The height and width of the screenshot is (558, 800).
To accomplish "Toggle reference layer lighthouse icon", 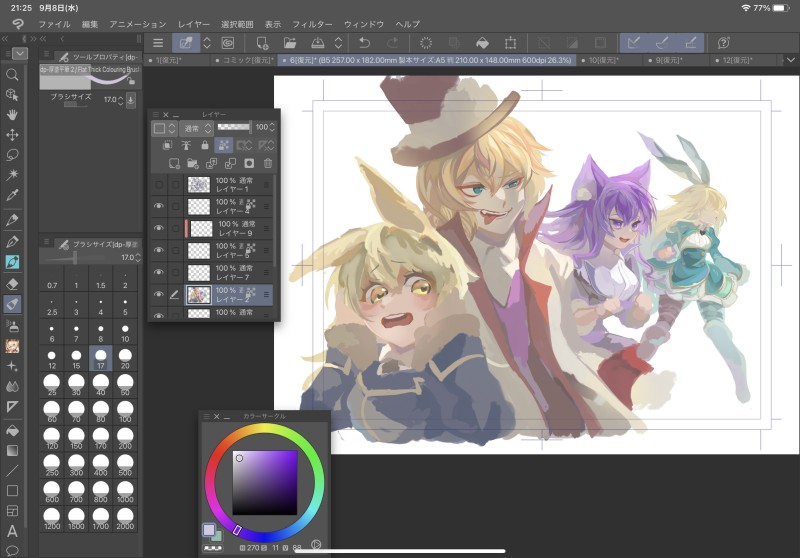I will (186, 145).
